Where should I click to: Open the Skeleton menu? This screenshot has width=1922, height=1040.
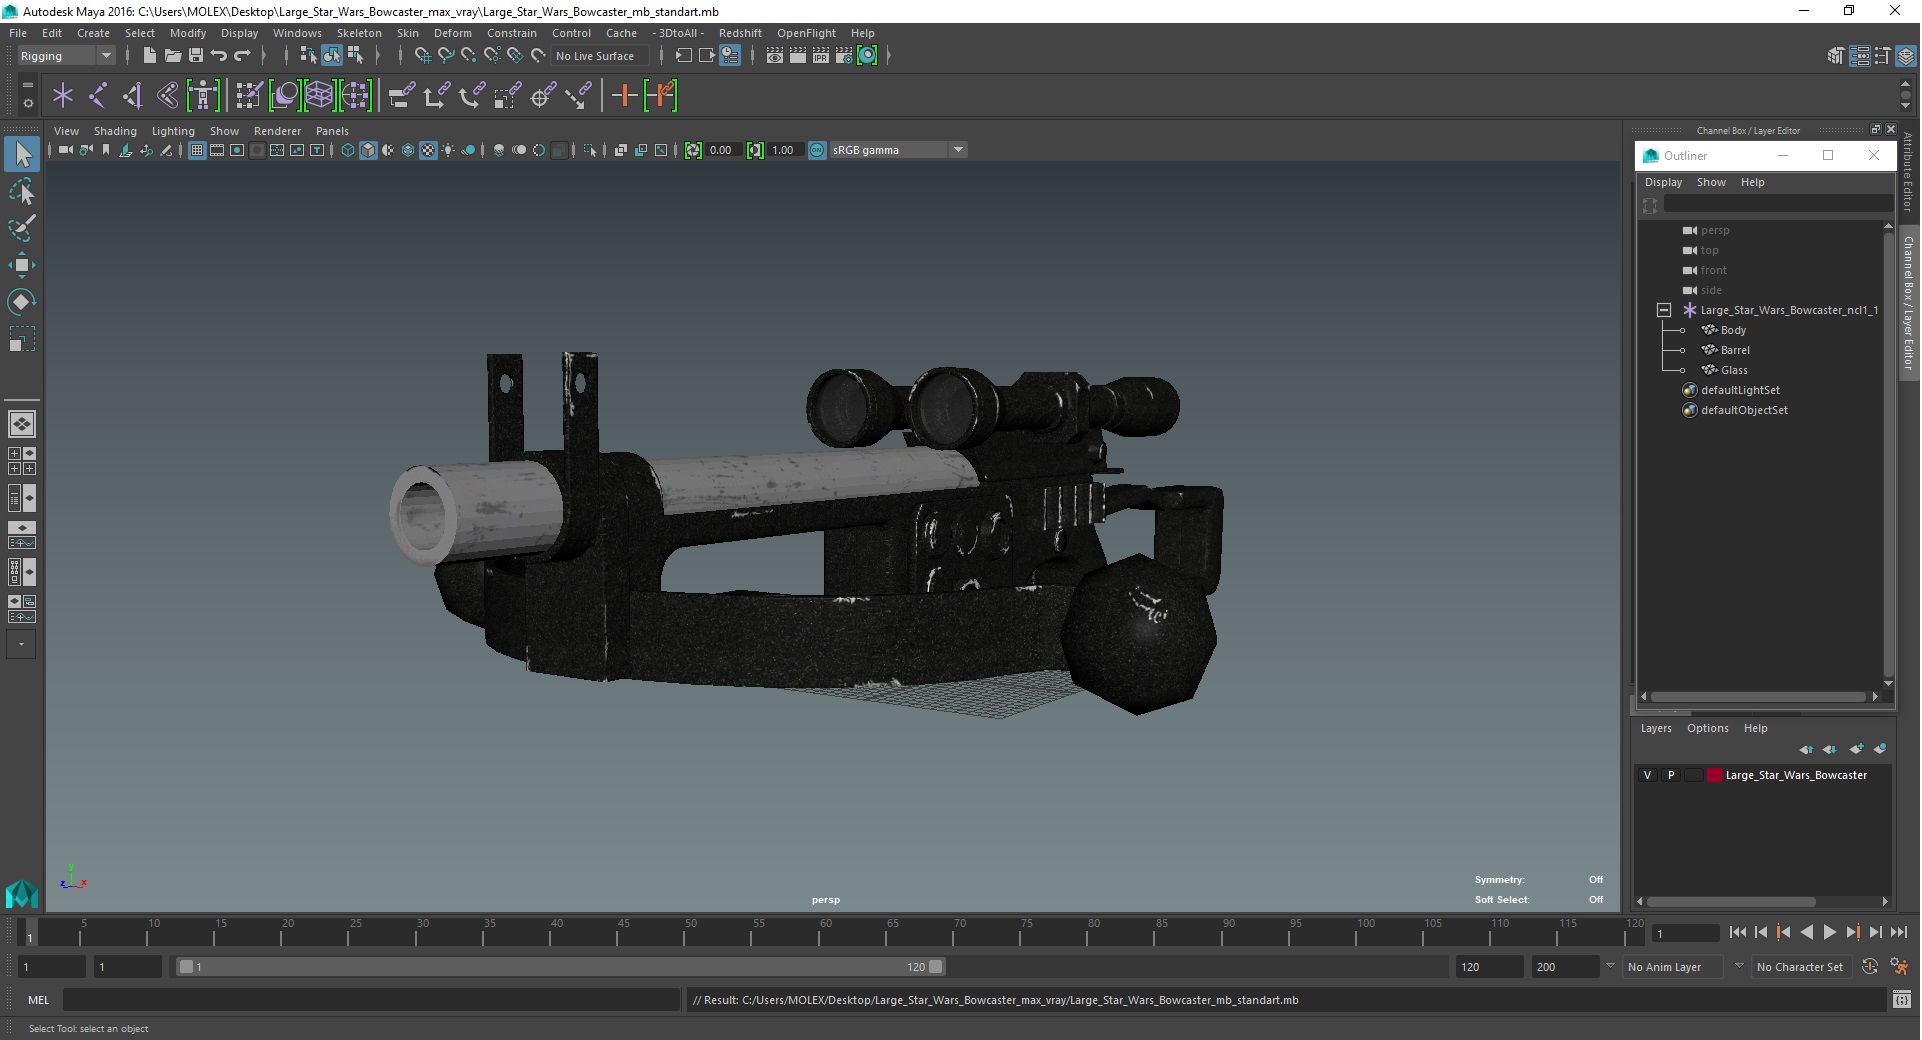click(x=359, y=33)
